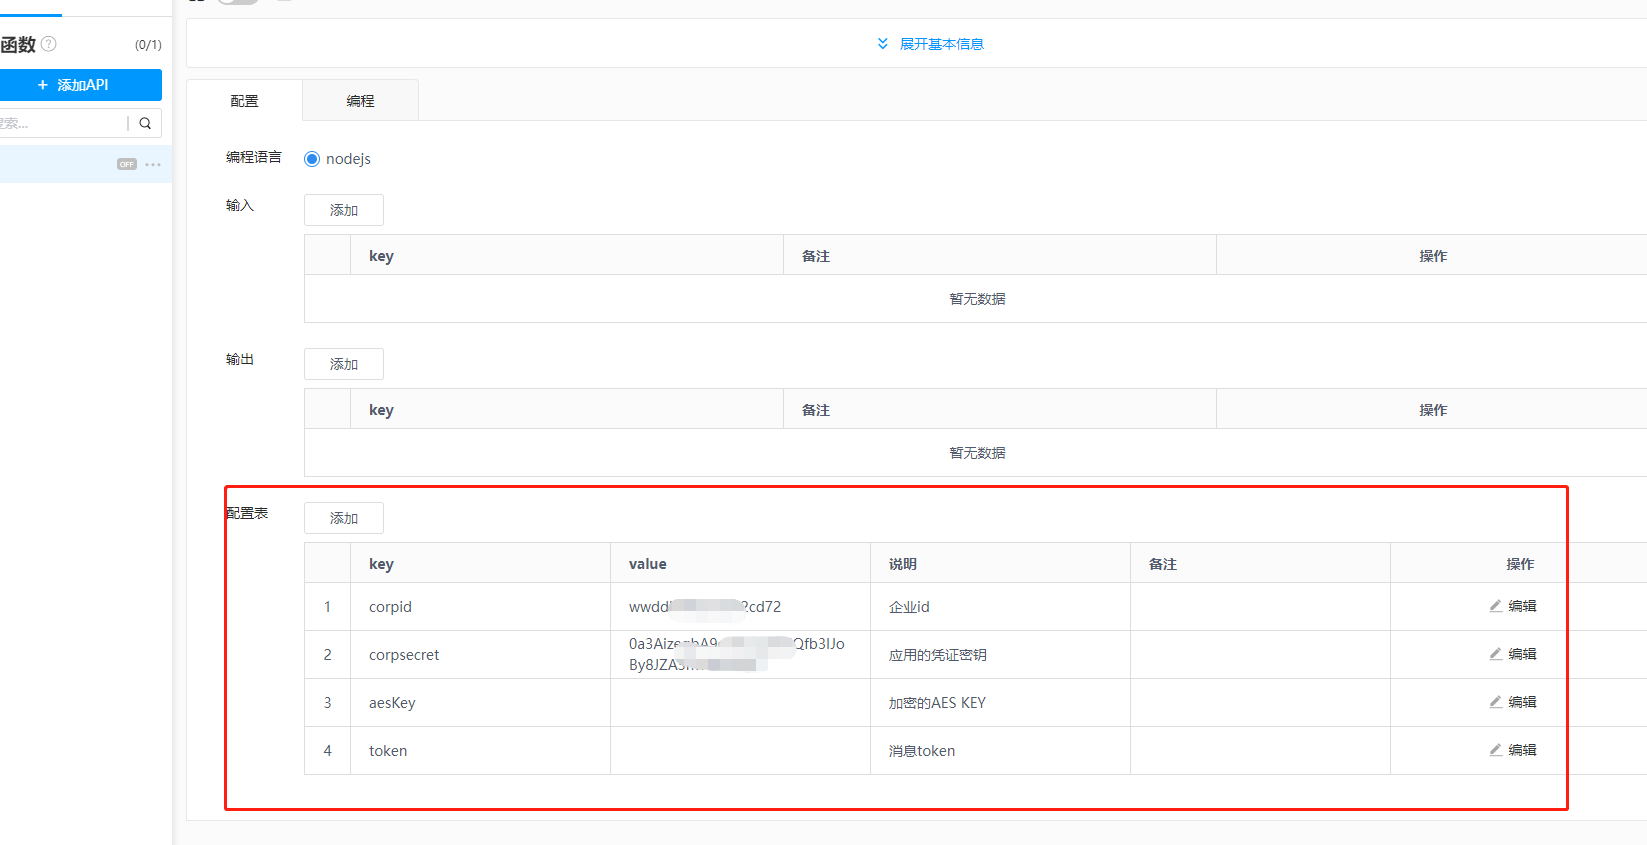Click the pencil icon in corpid row
The image size is (1647, 845).
[1496, 606]
